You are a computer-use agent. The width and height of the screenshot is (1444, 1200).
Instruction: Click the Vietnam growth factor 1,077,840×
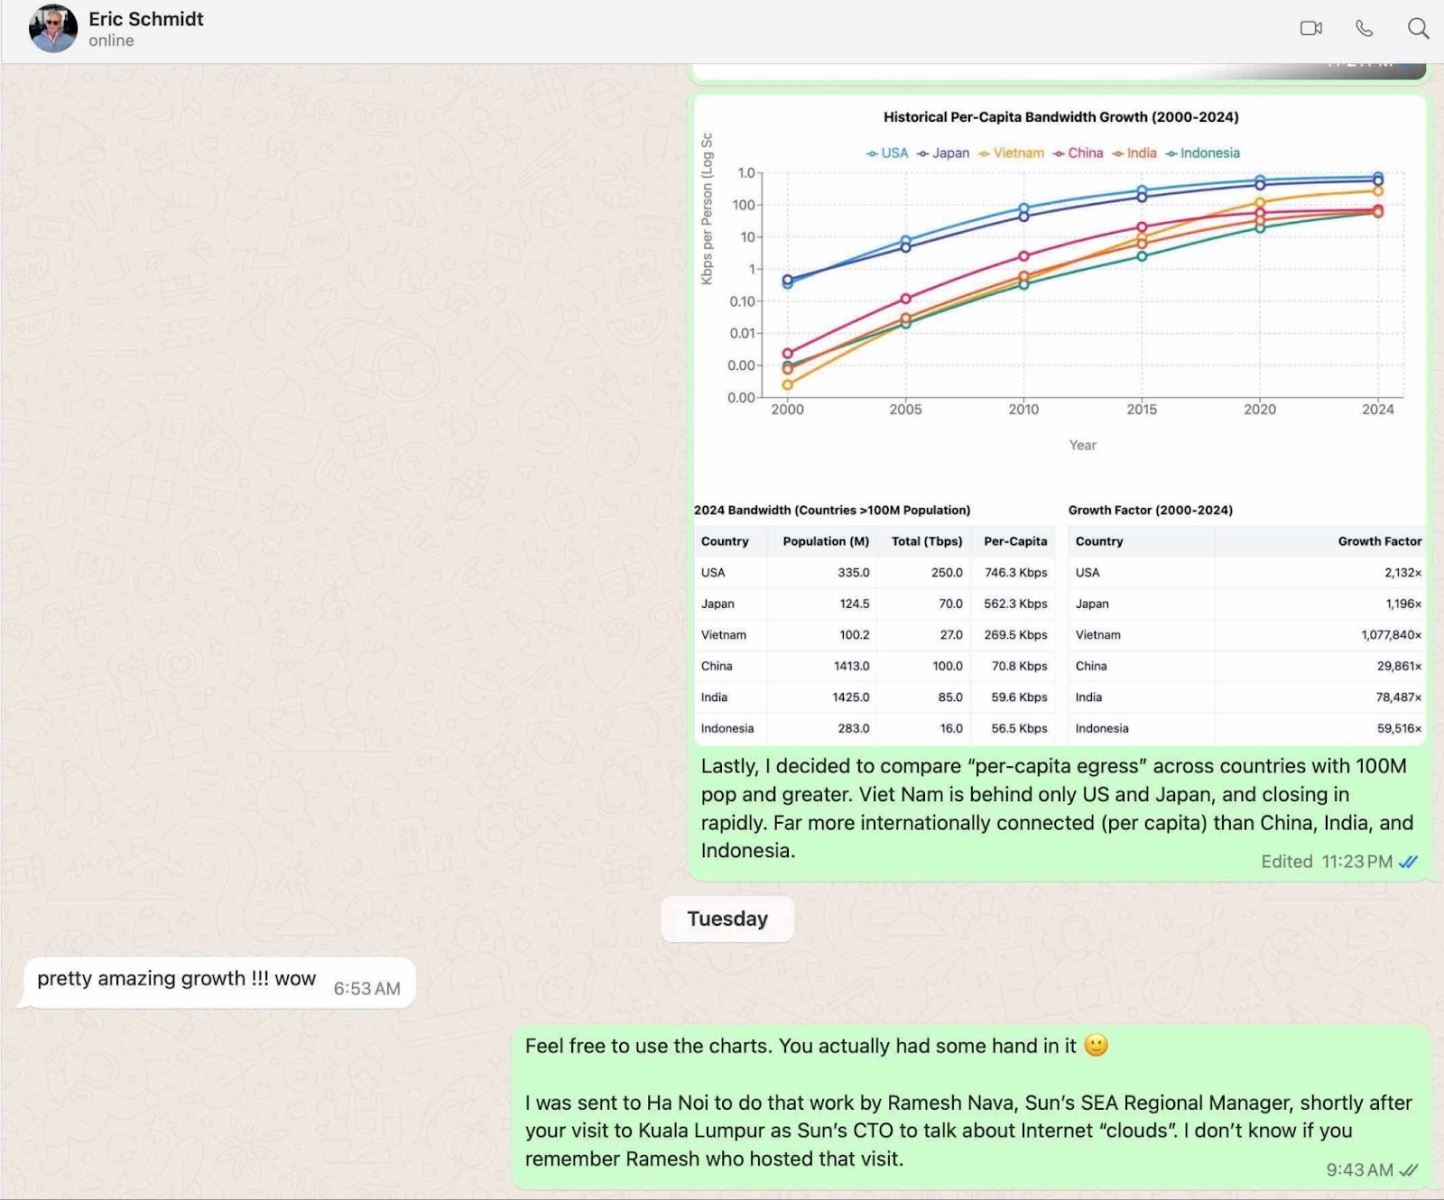[x=1391, y=635]
